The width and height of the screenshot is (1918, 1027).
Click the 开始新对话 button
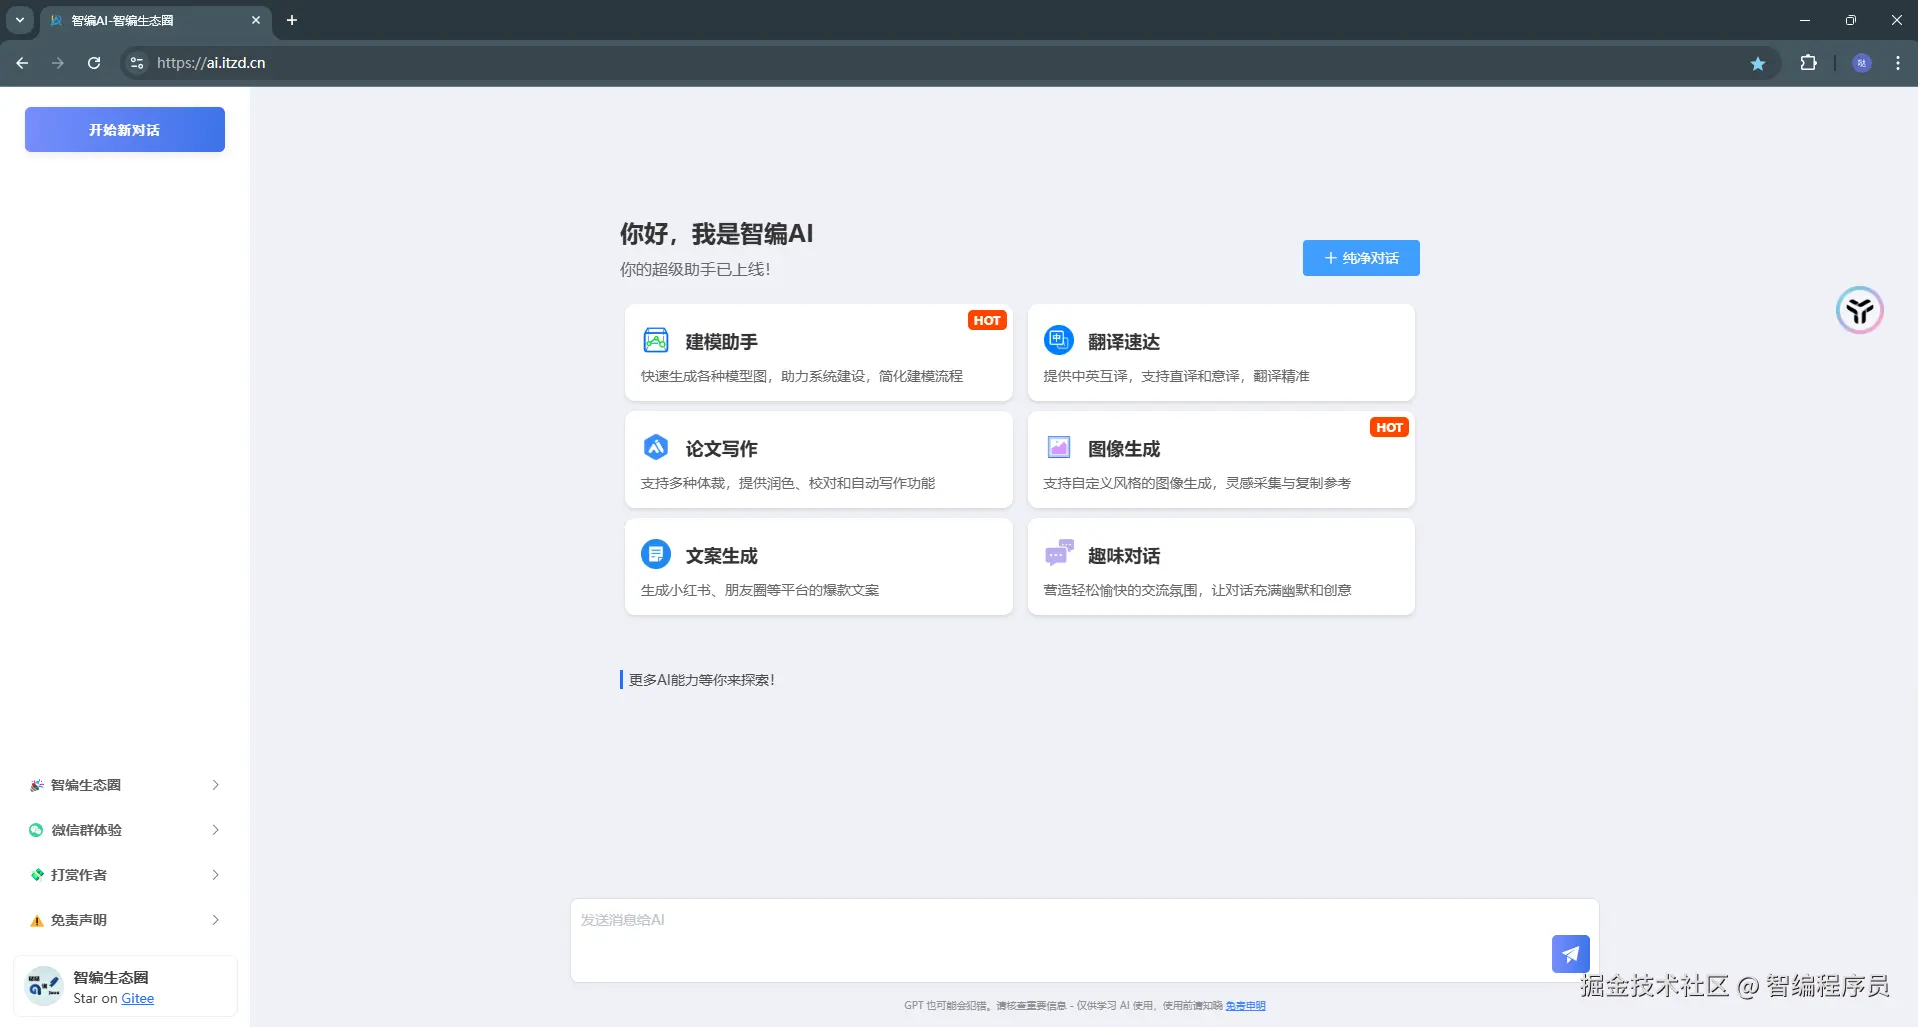(124, 129)
